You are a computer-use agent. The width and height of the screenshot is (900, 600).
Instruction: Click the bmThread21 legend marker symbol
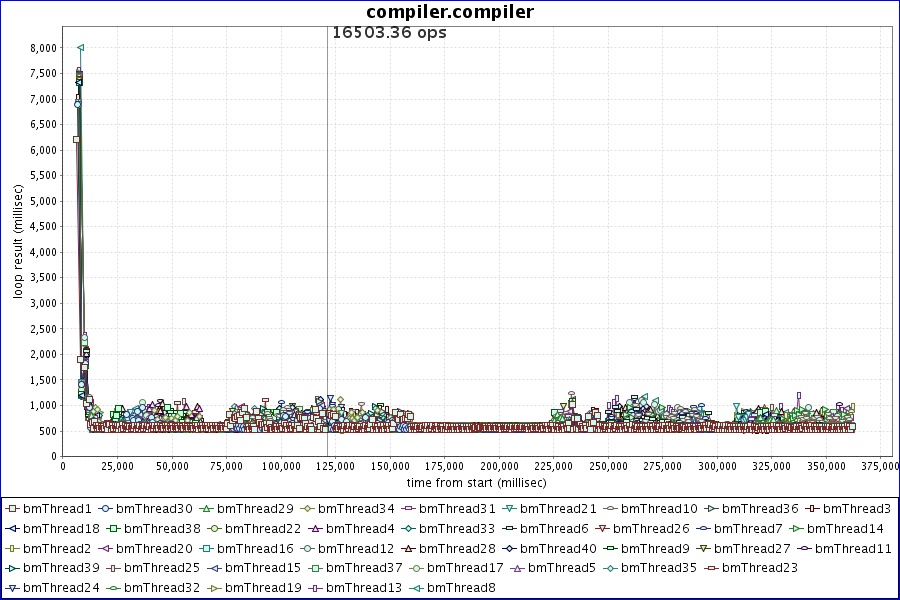point(509,509)
